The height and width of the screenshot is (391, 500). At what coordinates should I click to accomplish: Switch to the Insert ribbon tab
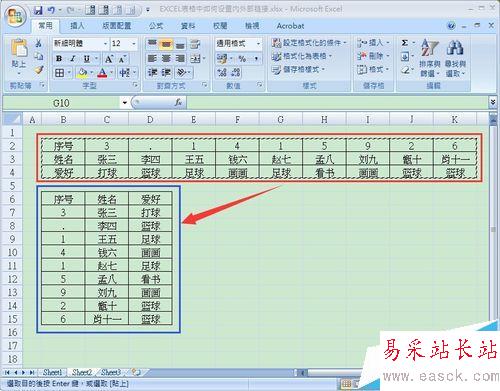(77, 26)
